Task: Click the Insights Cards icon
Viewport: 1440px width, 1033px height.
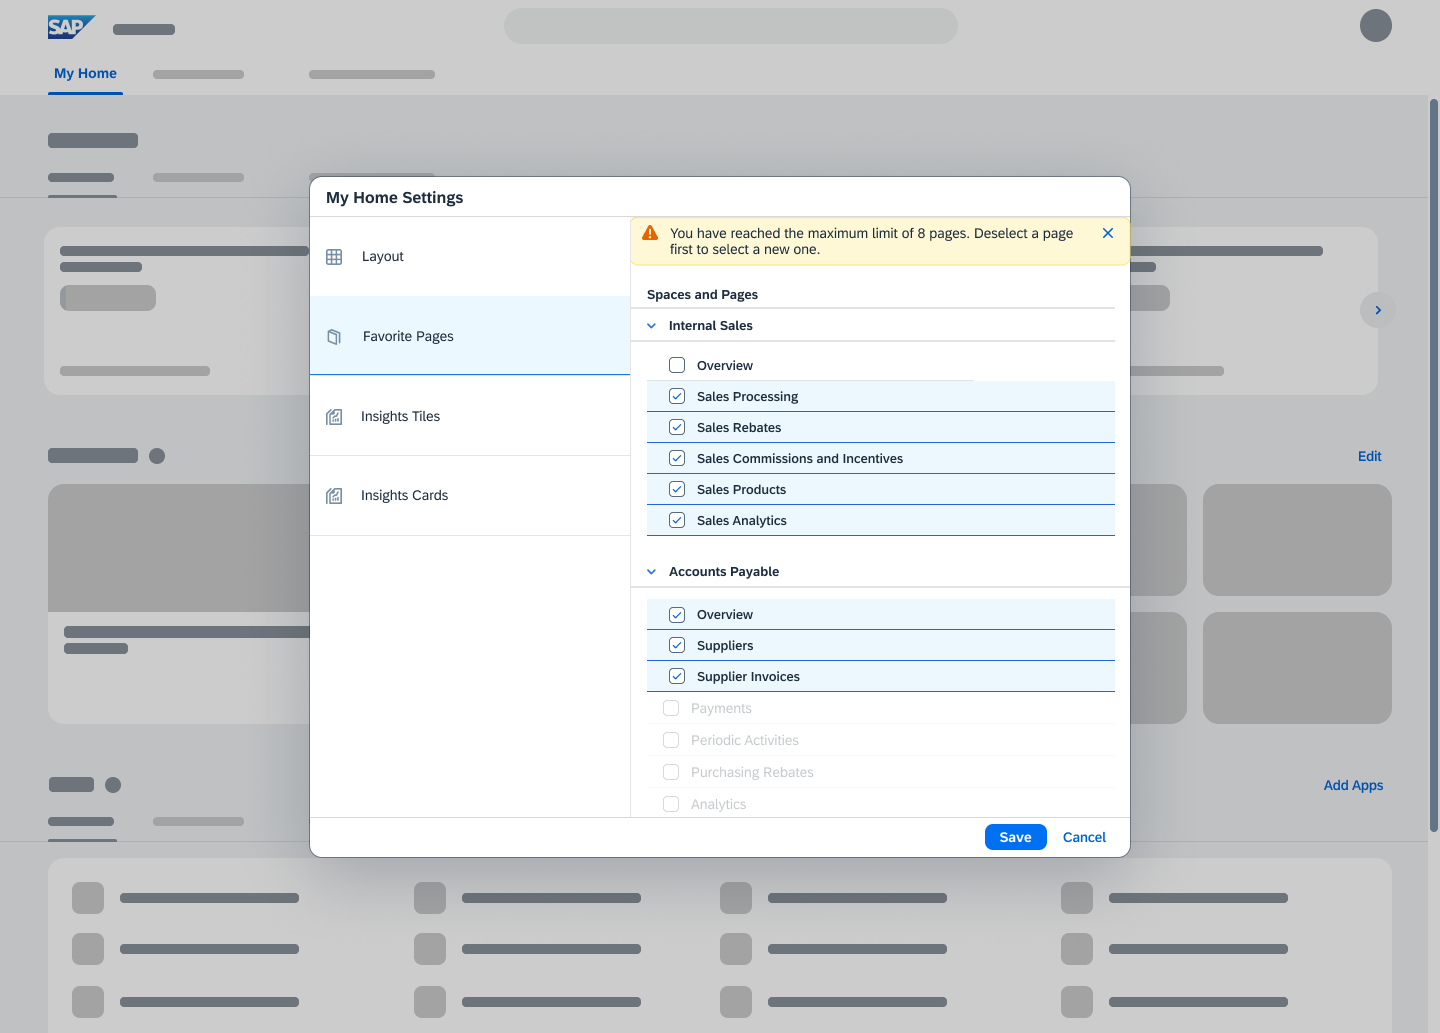Action: click(334, 496)
